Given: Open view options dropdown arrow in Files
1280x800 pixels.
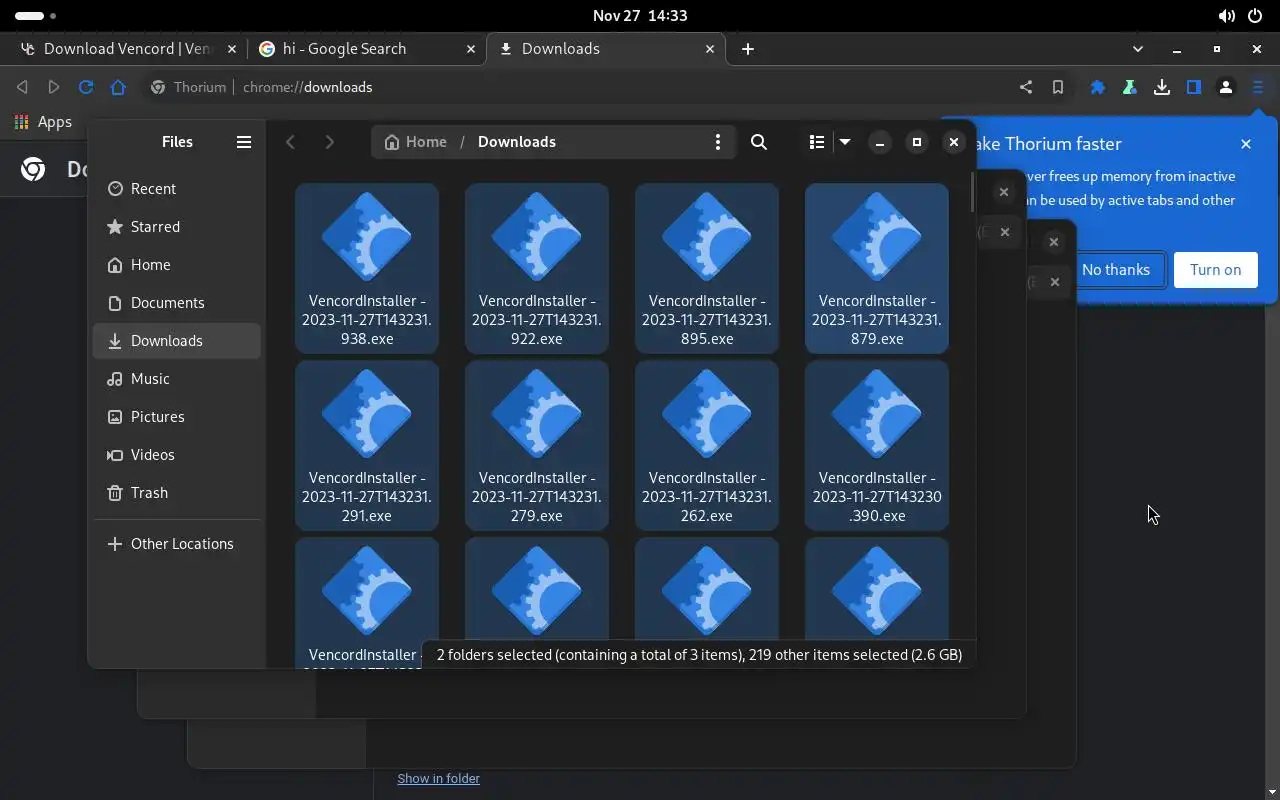Looking at the screenshot, I should [x=845, y=142].
